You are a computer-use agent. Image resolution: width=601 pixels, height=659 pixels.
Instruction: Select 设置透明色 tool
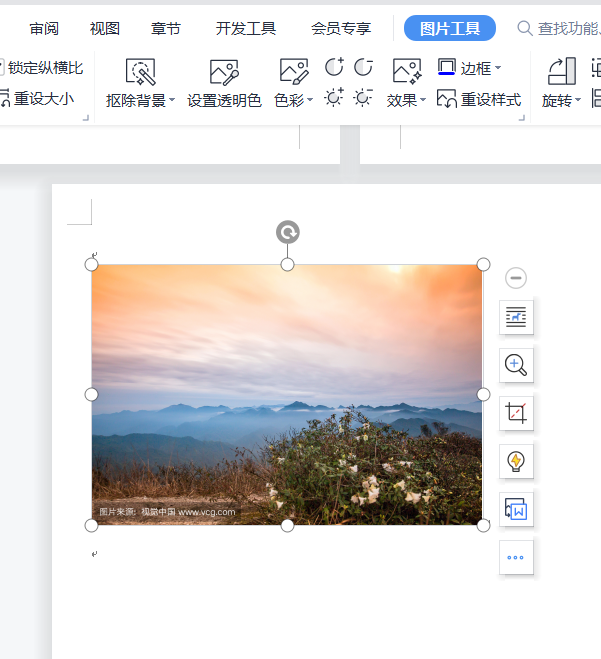pos(224,84)
